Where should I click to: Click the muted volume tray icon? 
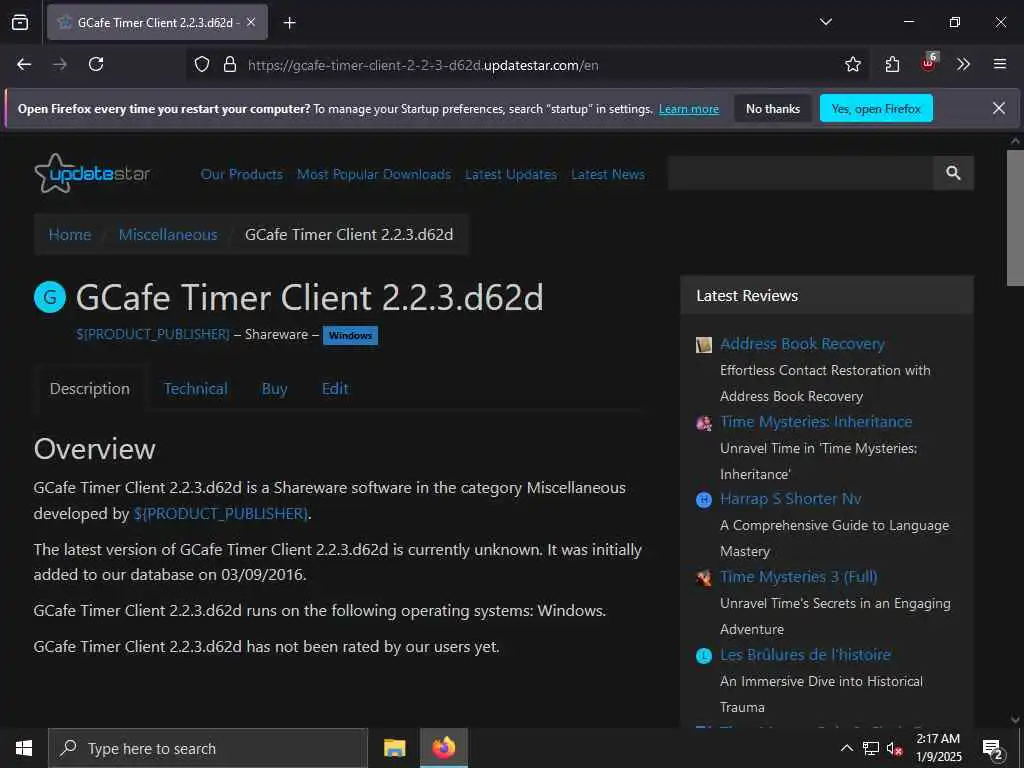(894, 748)
